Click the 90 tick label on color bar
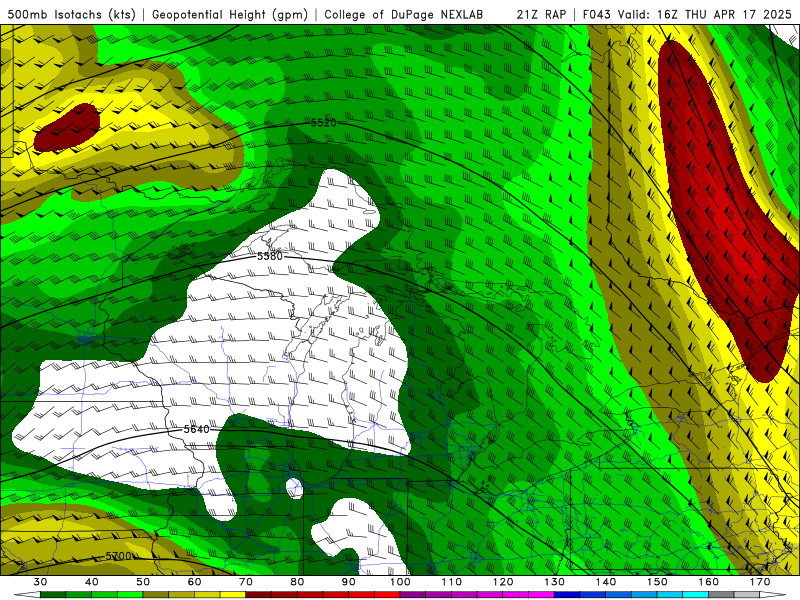This screenshot has height=600, width=800. pos(349,582)
